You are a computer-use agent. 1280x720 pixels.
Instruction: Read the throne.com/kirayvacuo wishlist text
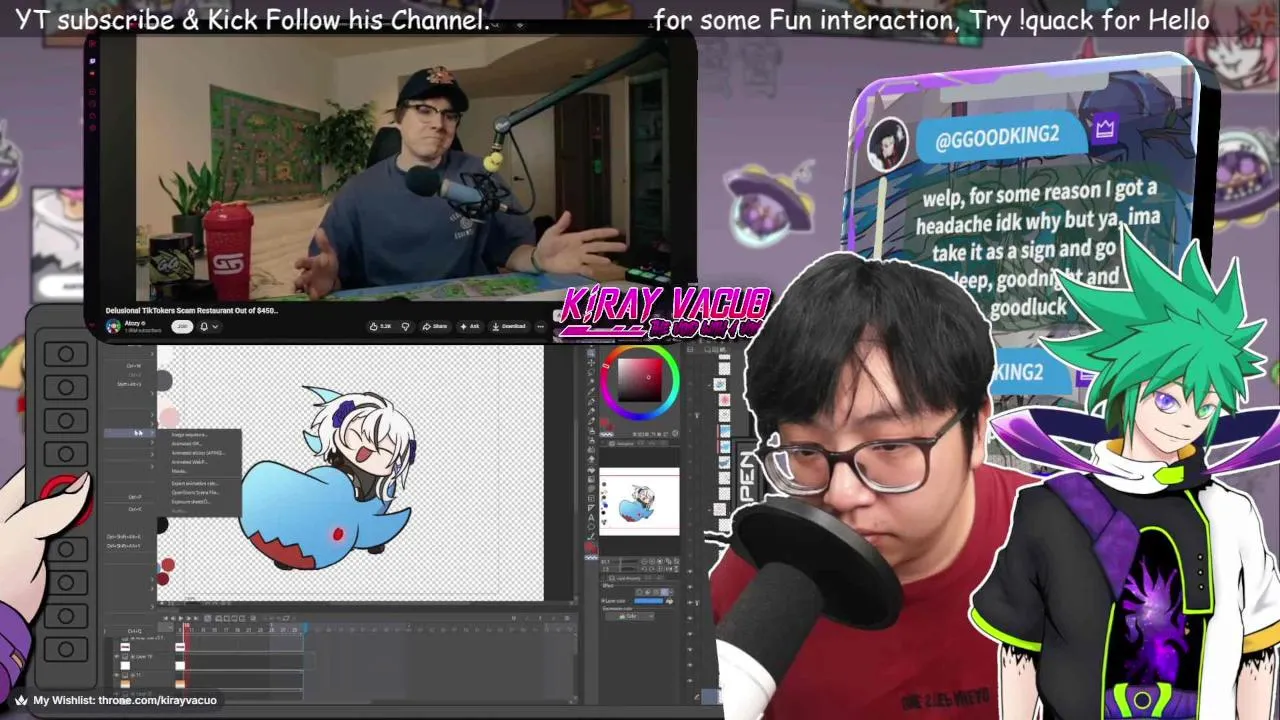coord(157,700)
